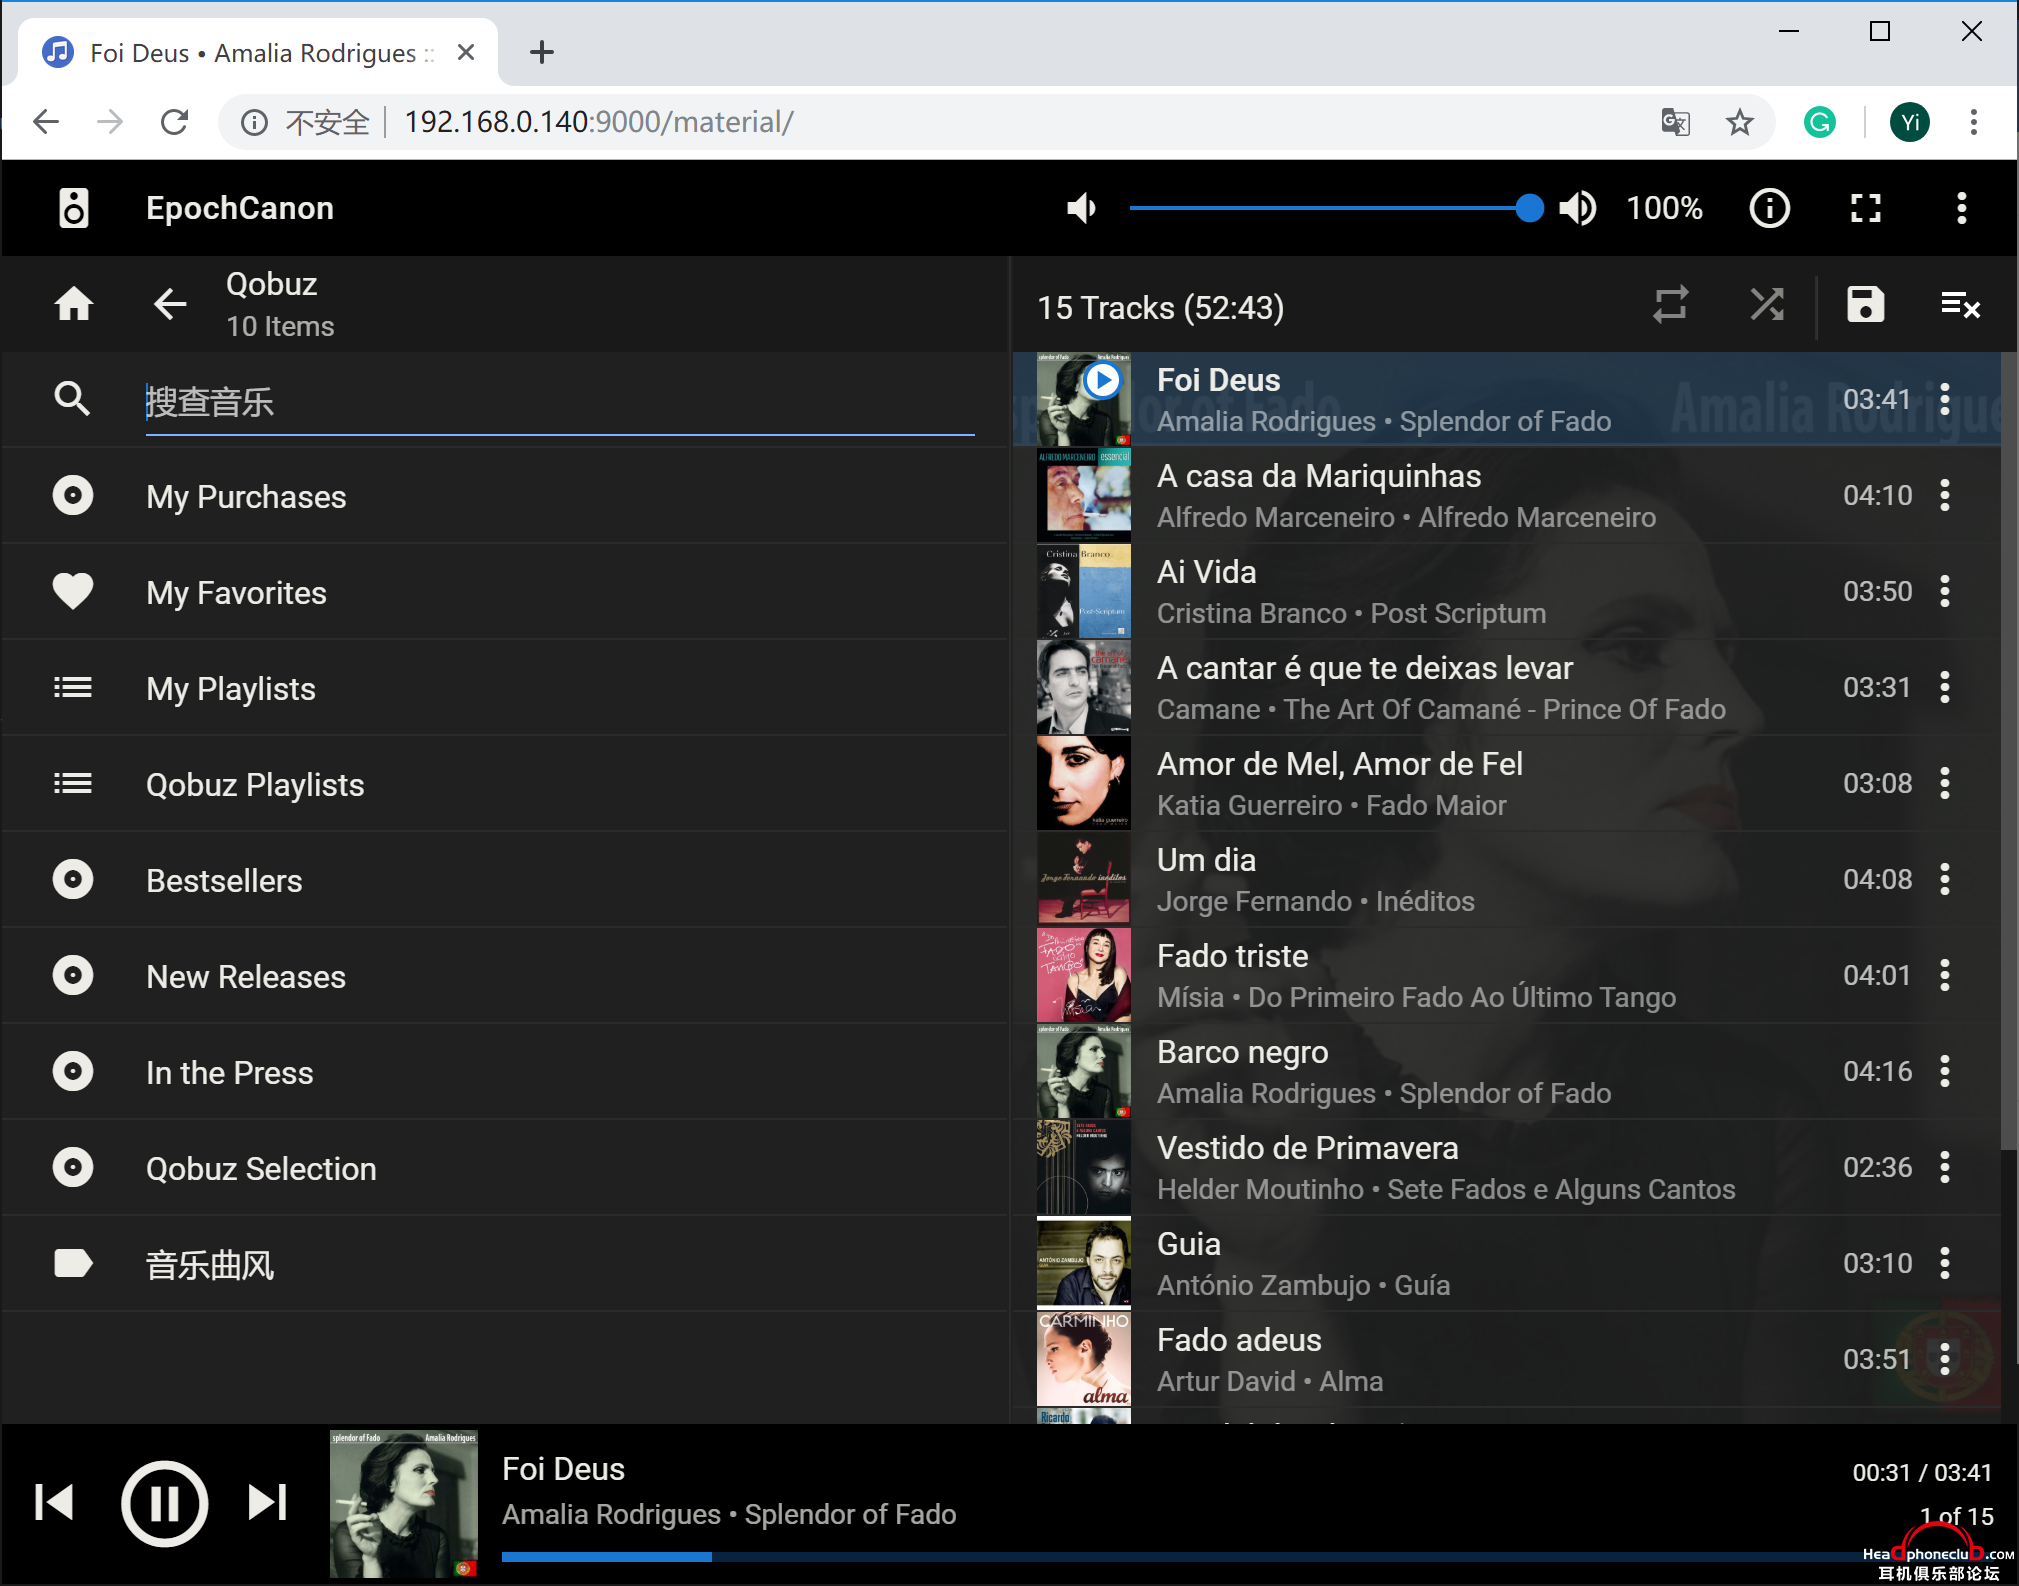Screen dimensions: 2019x1586
Task: Open In the Press
Action: pos(505,1072)
